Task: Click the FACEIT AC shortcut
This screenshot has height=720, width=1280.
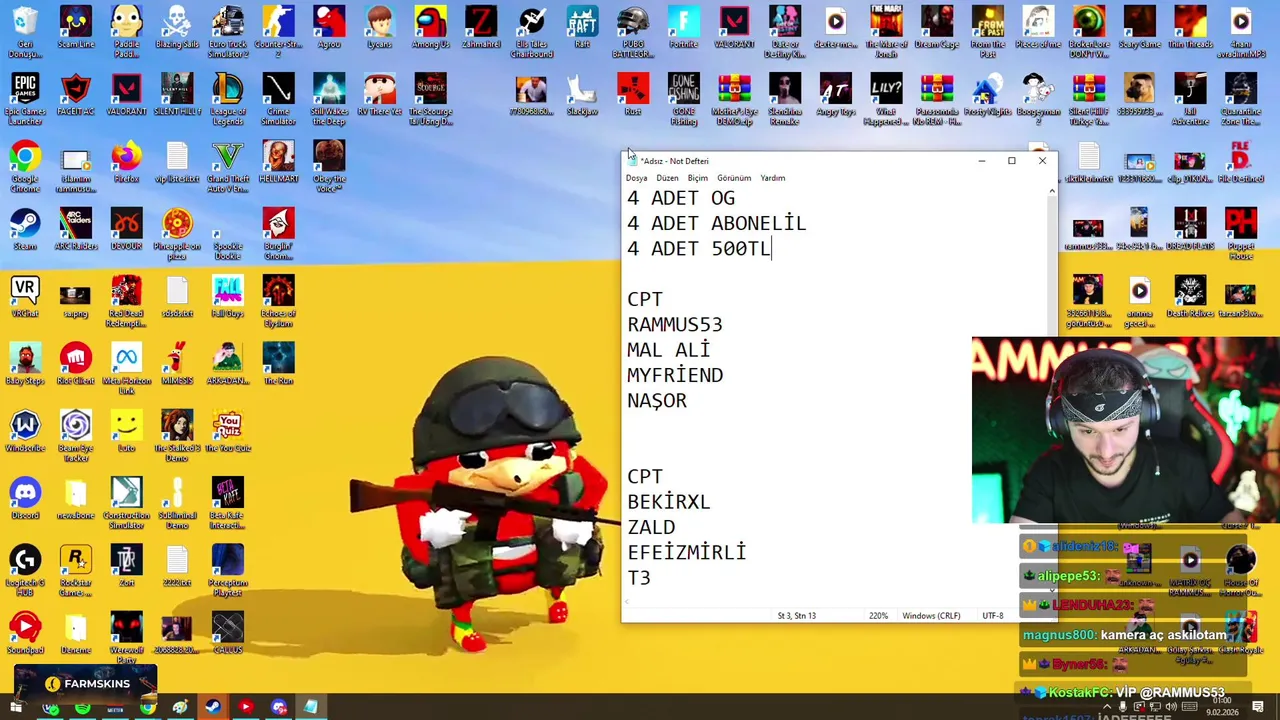Action: [76, 95]
